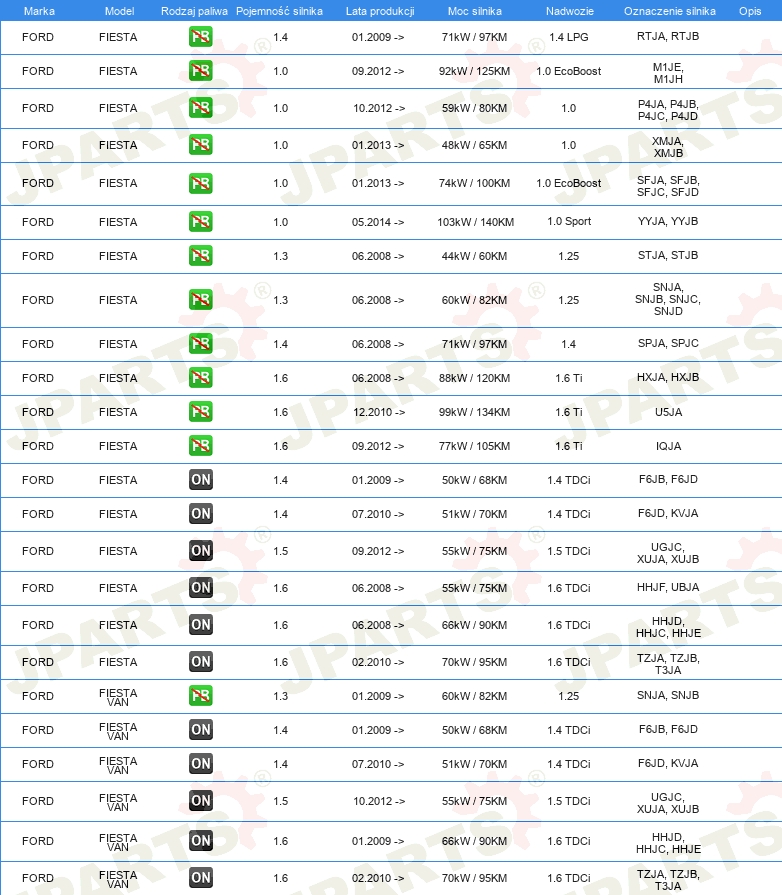Select the 'SFJA, SFJB, SFJC, SFJD' cell
The image size is (782, 895).
(x=668, y=186)
